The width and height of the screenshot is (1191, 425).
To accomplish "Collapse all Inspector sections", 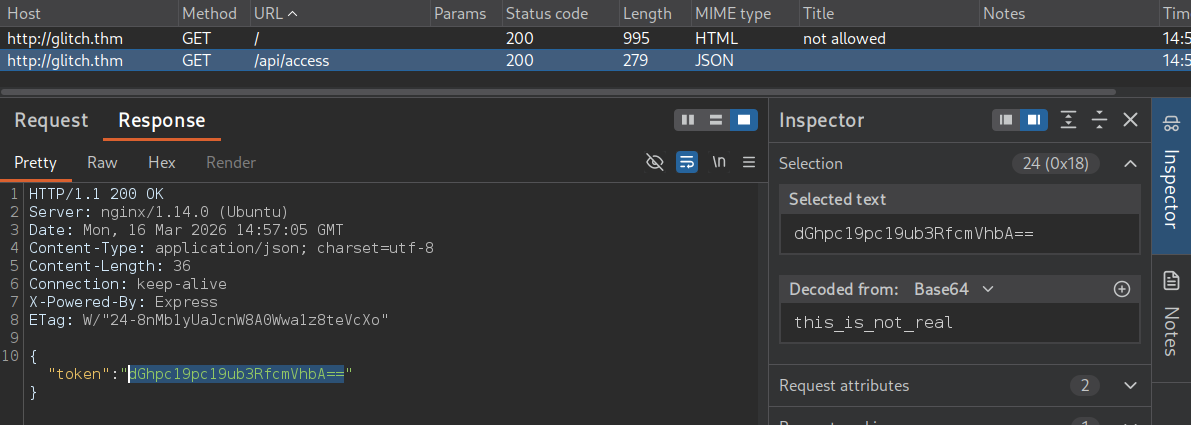I will coord(1099,120).
